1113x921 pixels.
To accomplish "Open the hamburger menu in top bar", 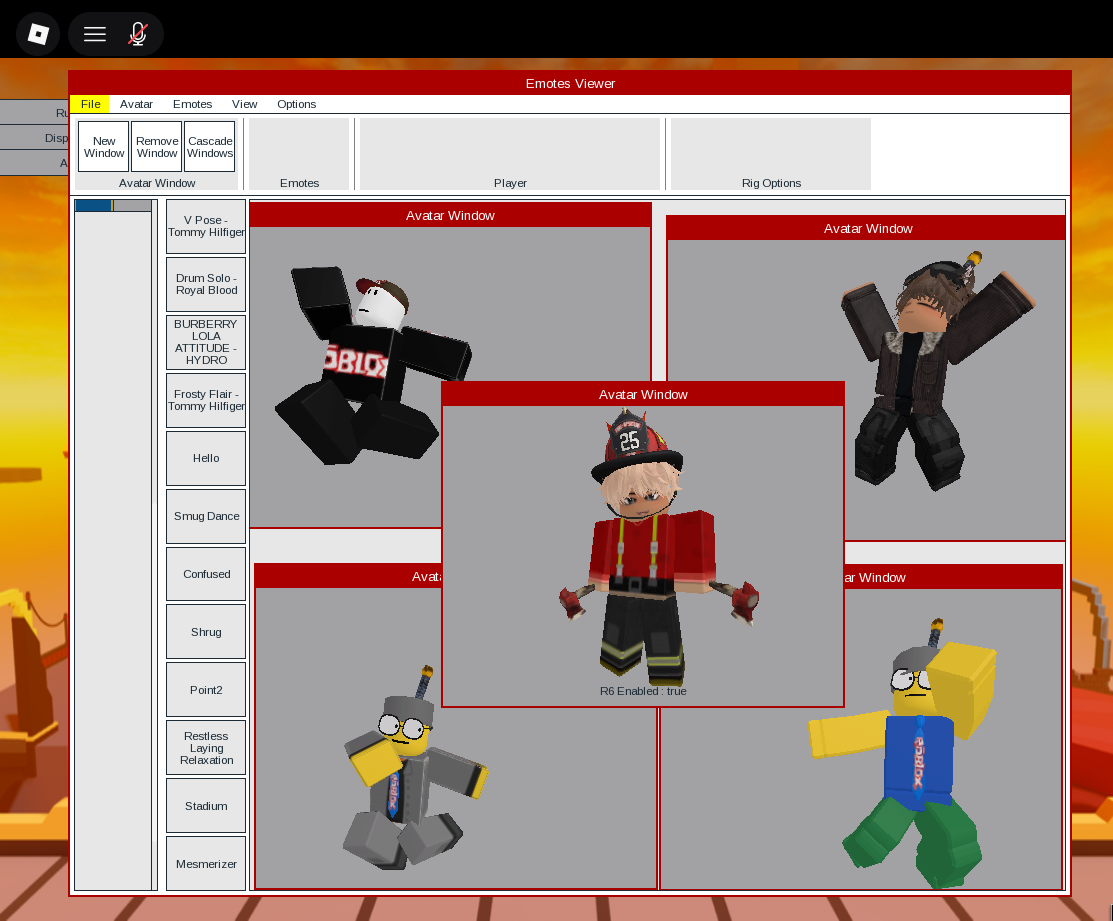I will 95,34.
